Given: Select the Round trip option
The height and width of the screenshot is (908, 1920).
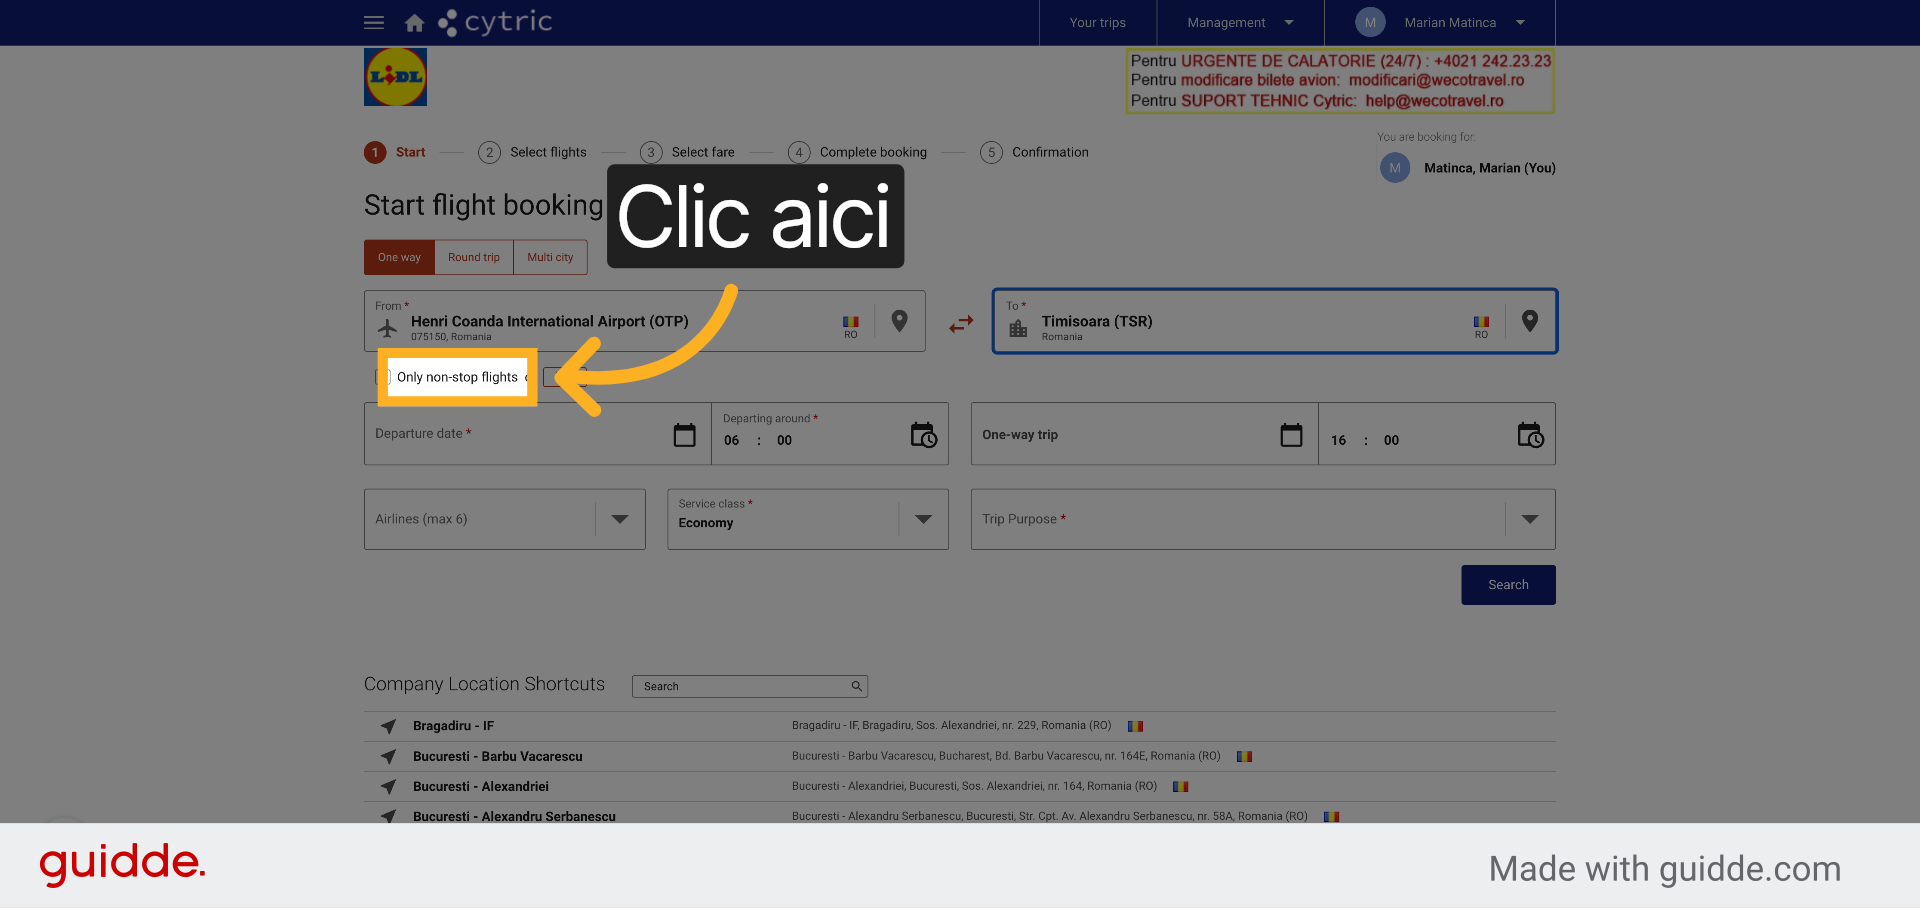Looking at the screenshot, I should (474, 257).
